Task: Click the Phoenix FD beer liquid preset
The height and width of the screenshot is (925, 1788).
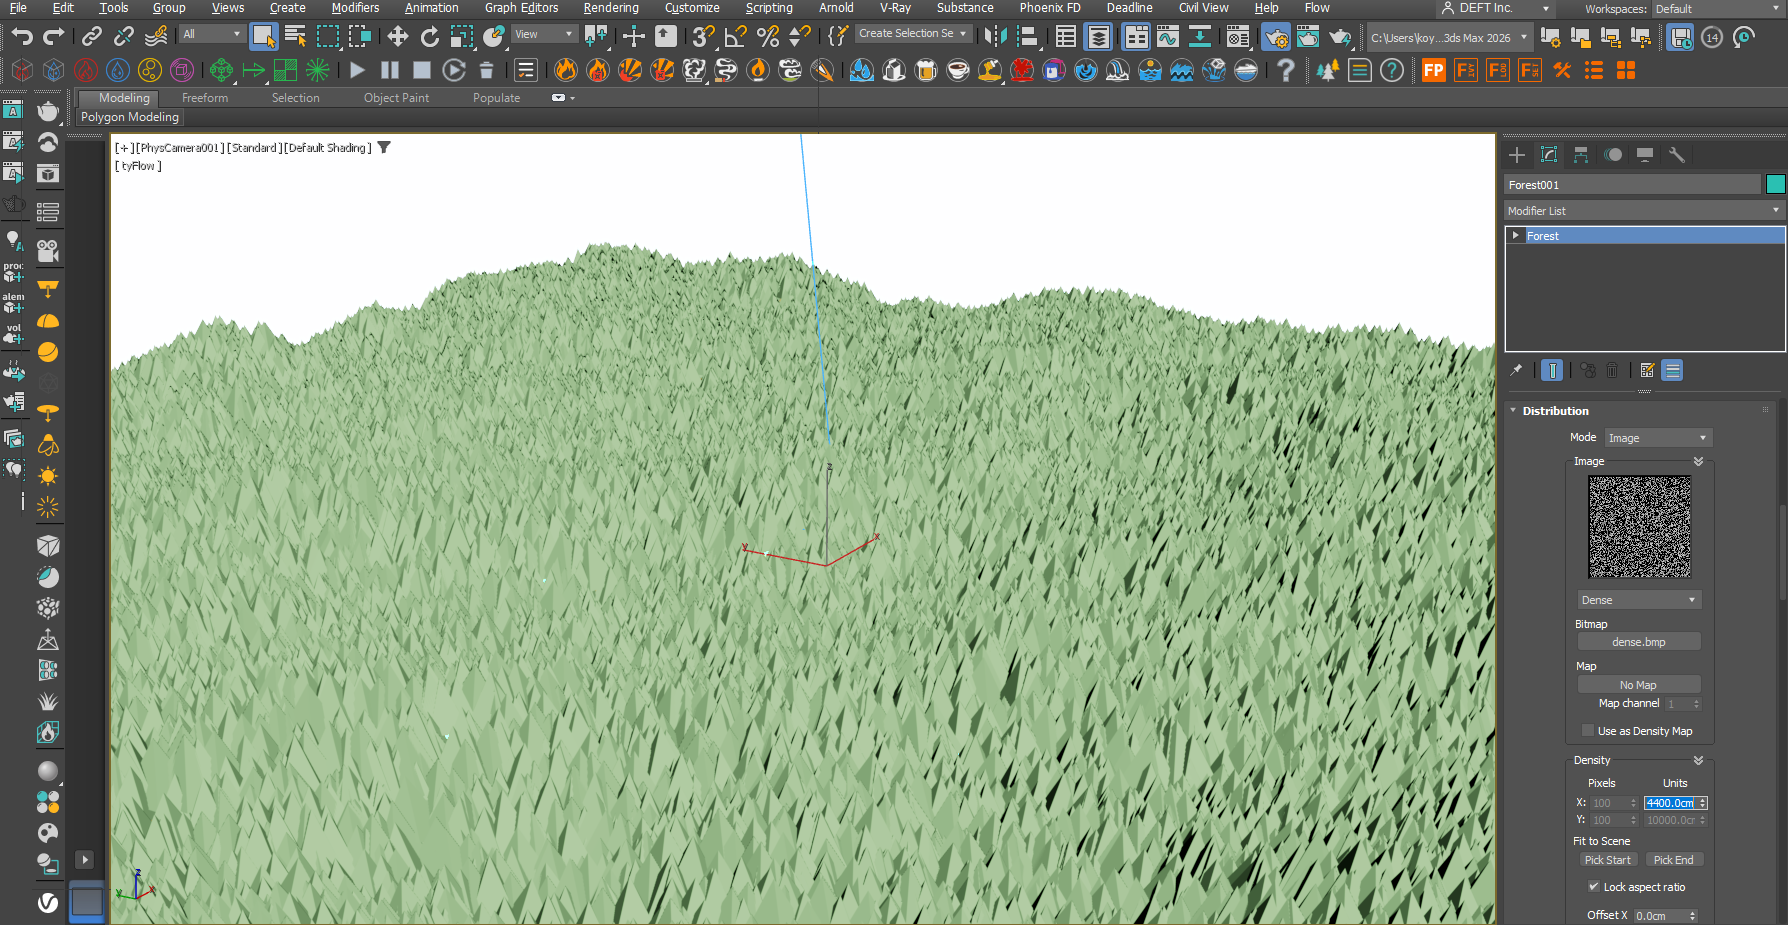Action: point(925,70)
